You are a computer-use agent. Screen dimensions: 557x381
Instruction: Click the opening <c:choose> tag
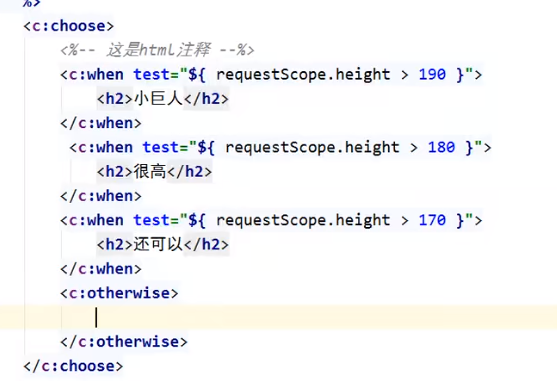[69, 26]
